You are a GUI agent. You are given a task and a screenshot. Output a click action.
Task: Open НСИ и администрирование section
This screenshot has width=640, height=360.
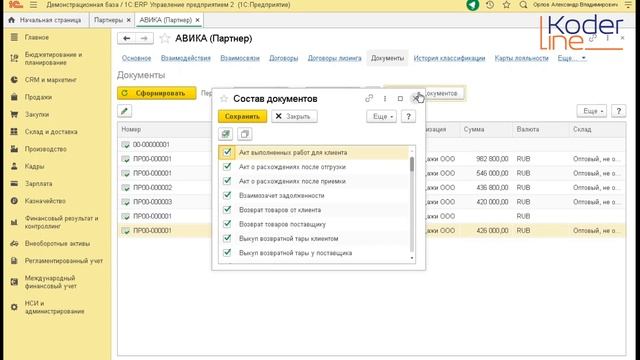point(54,307)
